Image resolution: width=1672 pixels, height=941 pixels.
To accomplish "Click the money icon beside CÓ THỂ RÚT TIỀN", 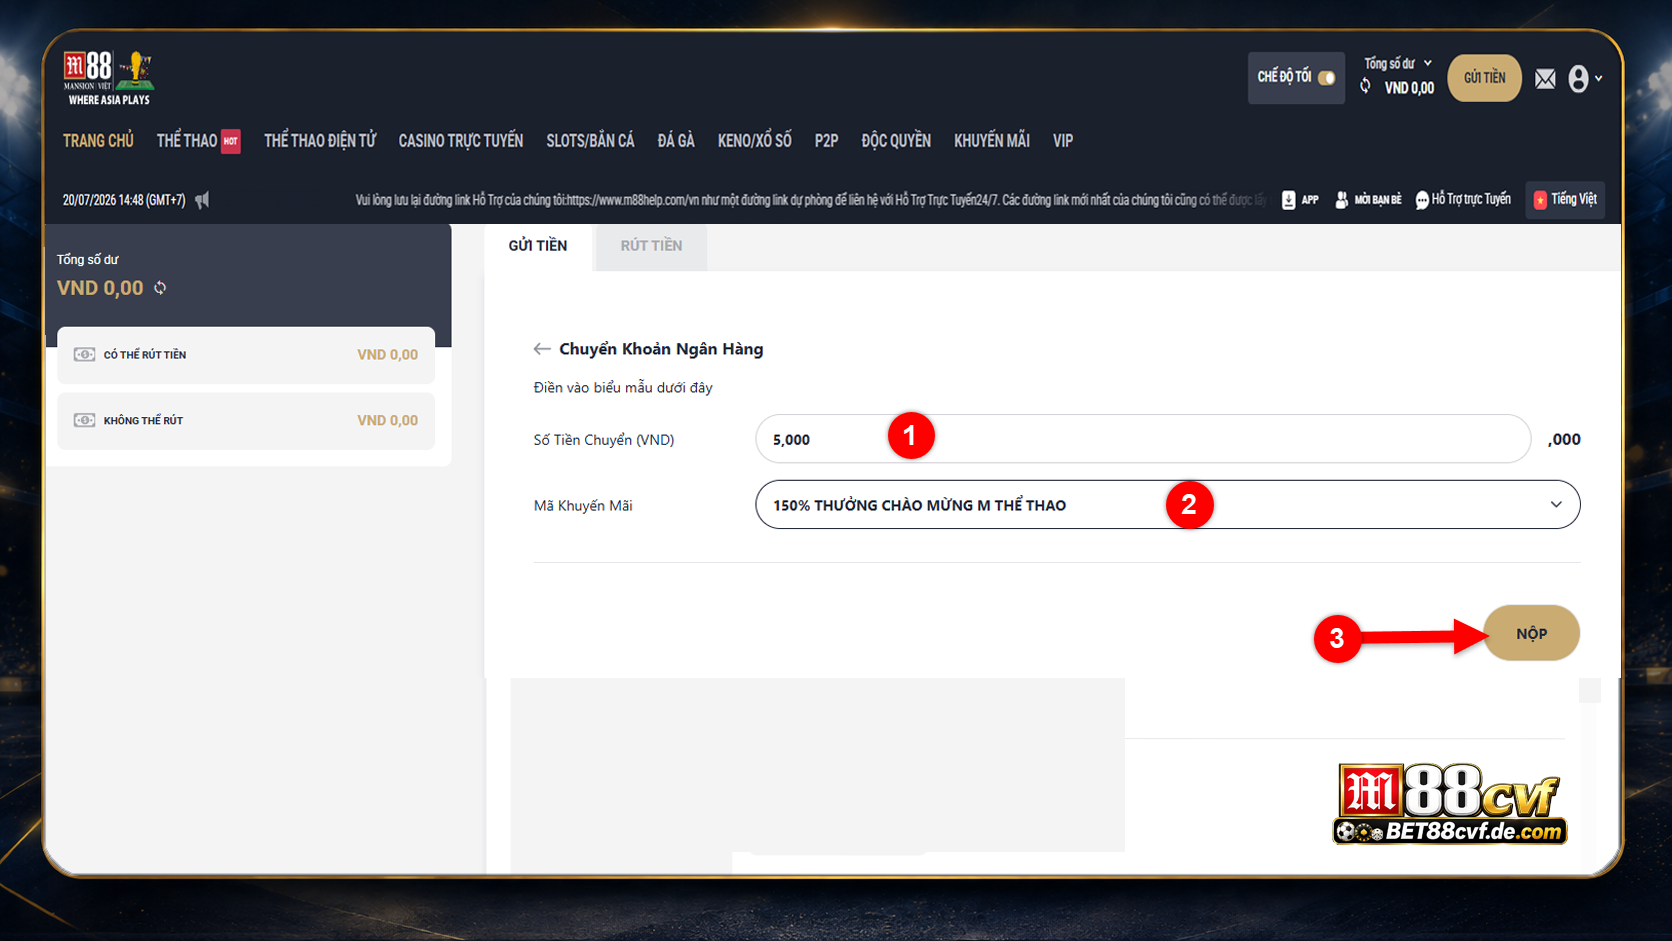I will coord(85,355).
